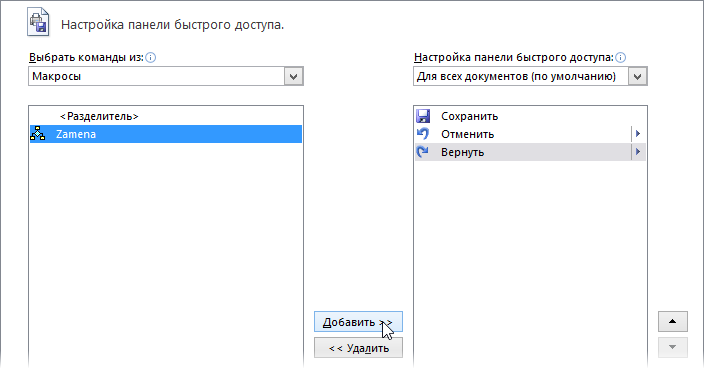Click the move down arrow button
The image size is (704, 369).
673,347
